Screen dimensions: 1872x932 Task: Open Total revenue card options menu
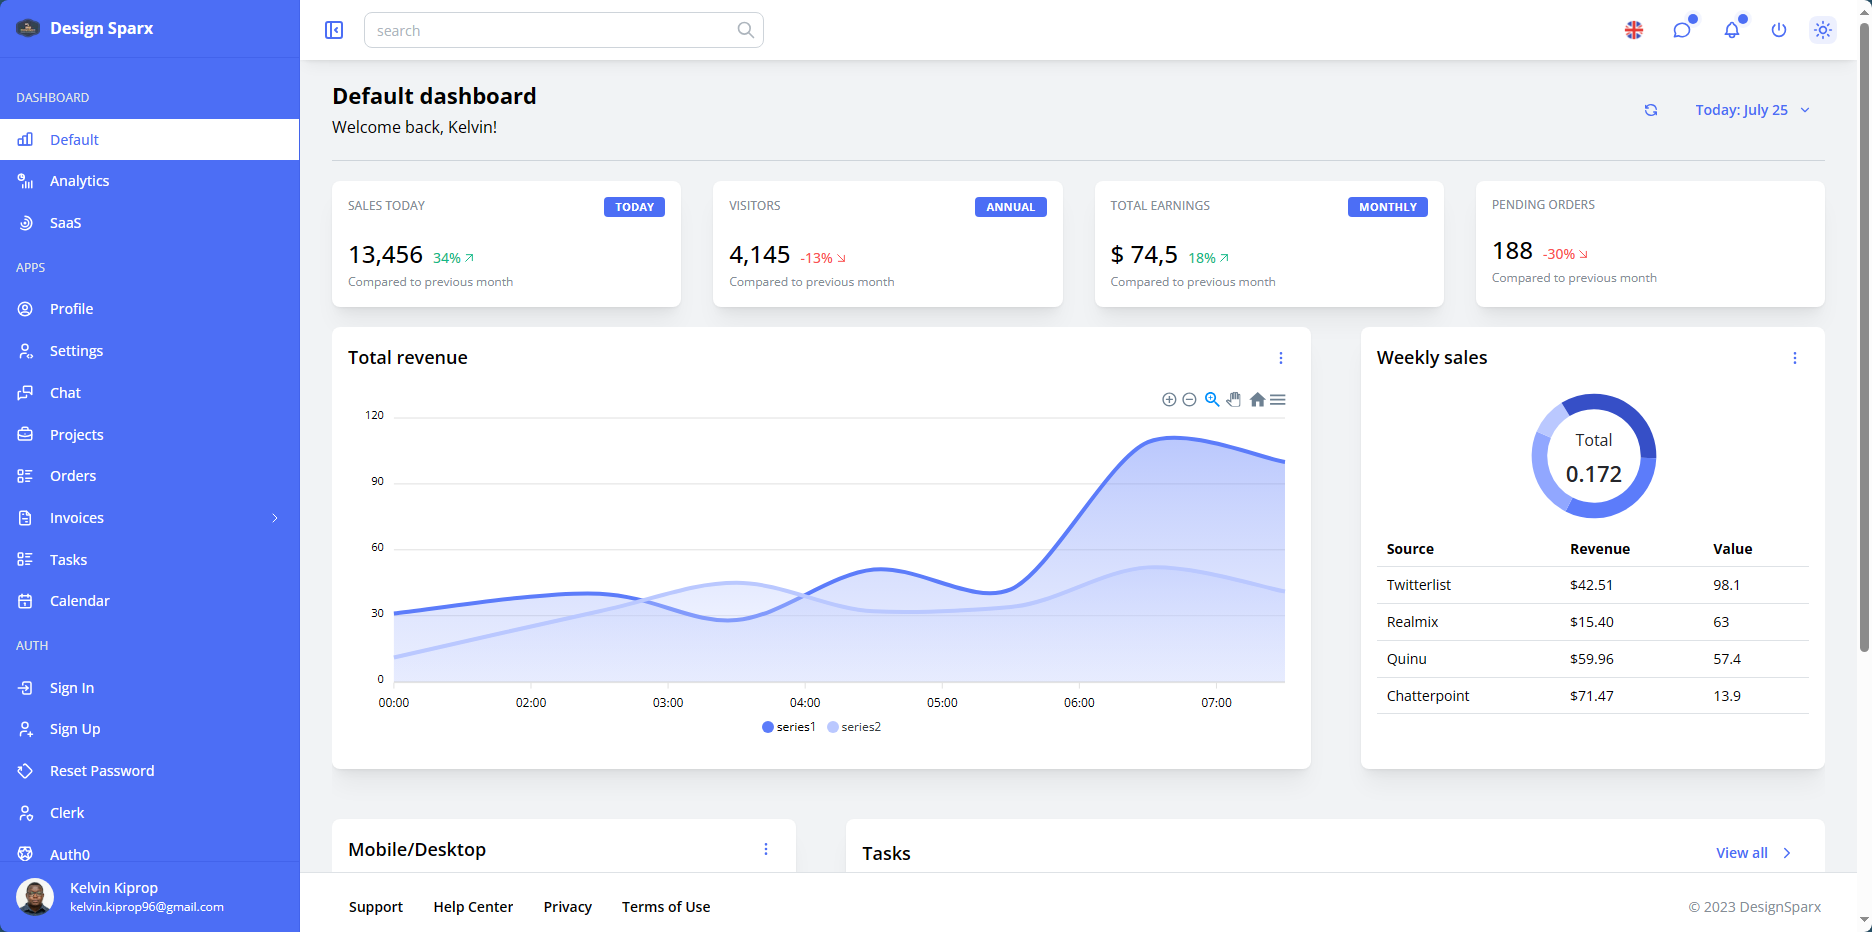click(1281, 358)
